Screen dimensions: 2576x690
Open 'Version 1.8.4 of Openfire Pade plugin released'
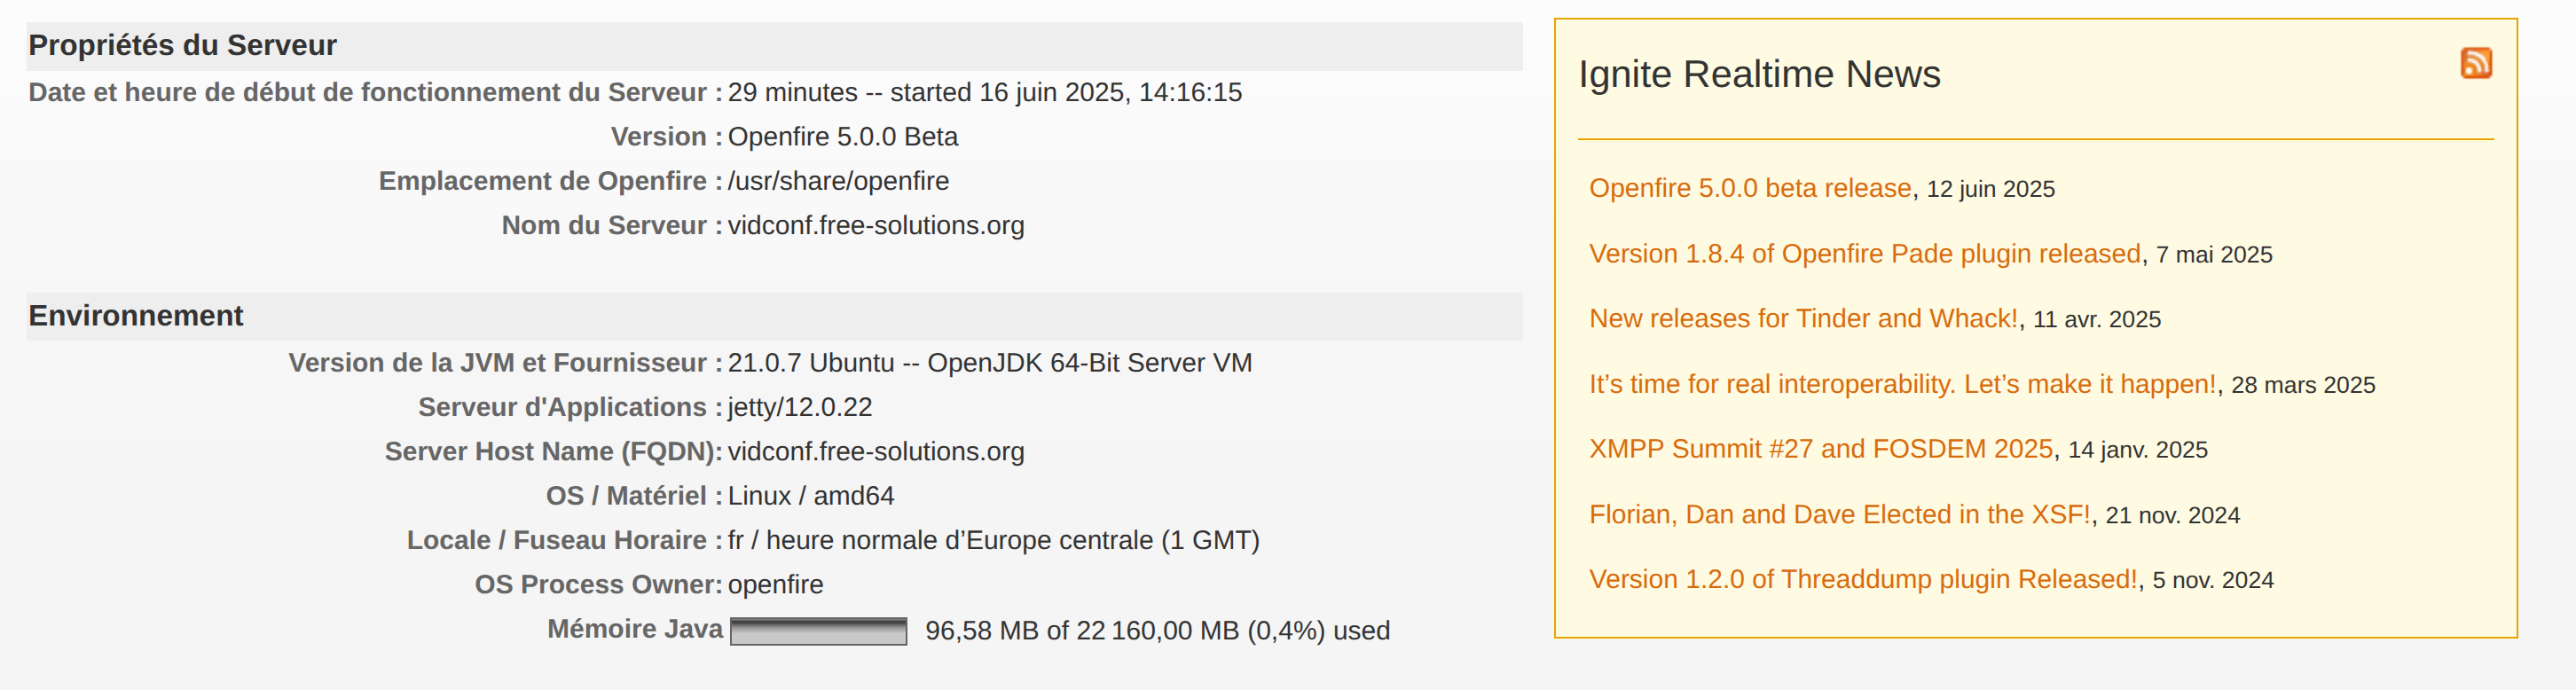click(x=1865, y=254)
